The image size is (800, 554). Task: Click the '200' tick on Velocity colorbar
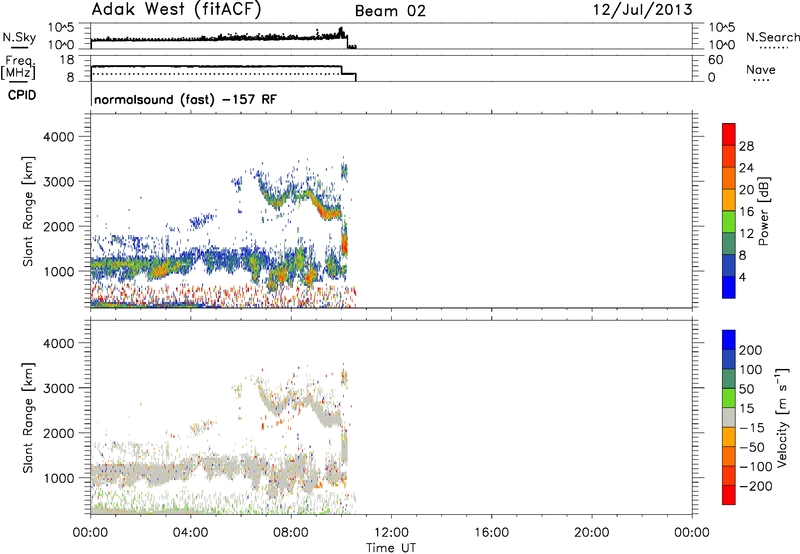click(751, 350)
